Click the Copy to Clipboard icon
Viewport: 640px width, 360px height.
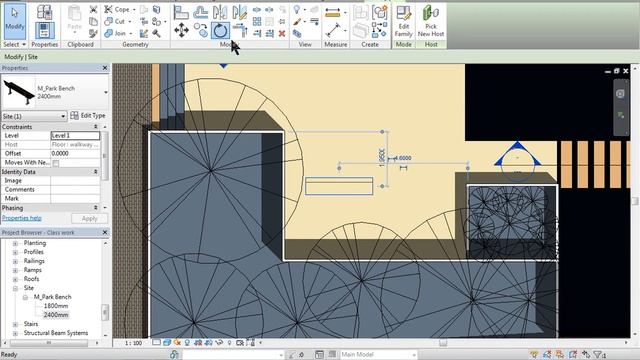pos(93,21)
